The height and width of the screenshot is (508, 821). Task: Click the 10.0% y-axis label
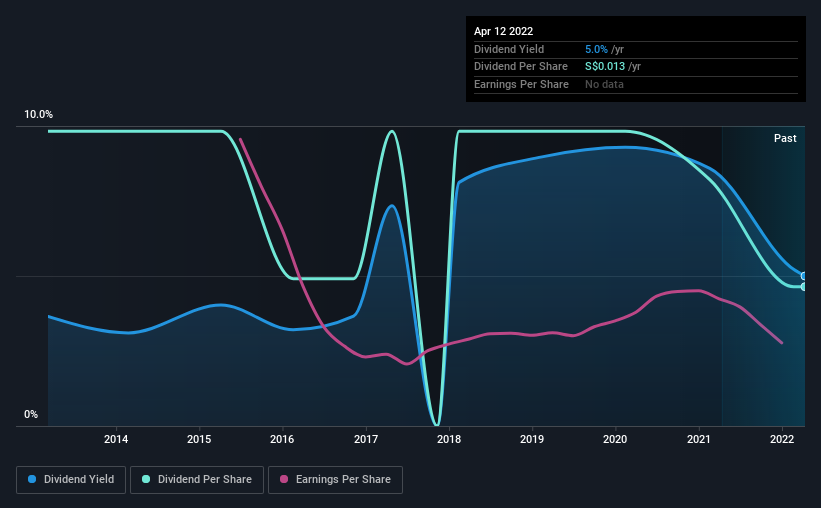pos(38,114)
